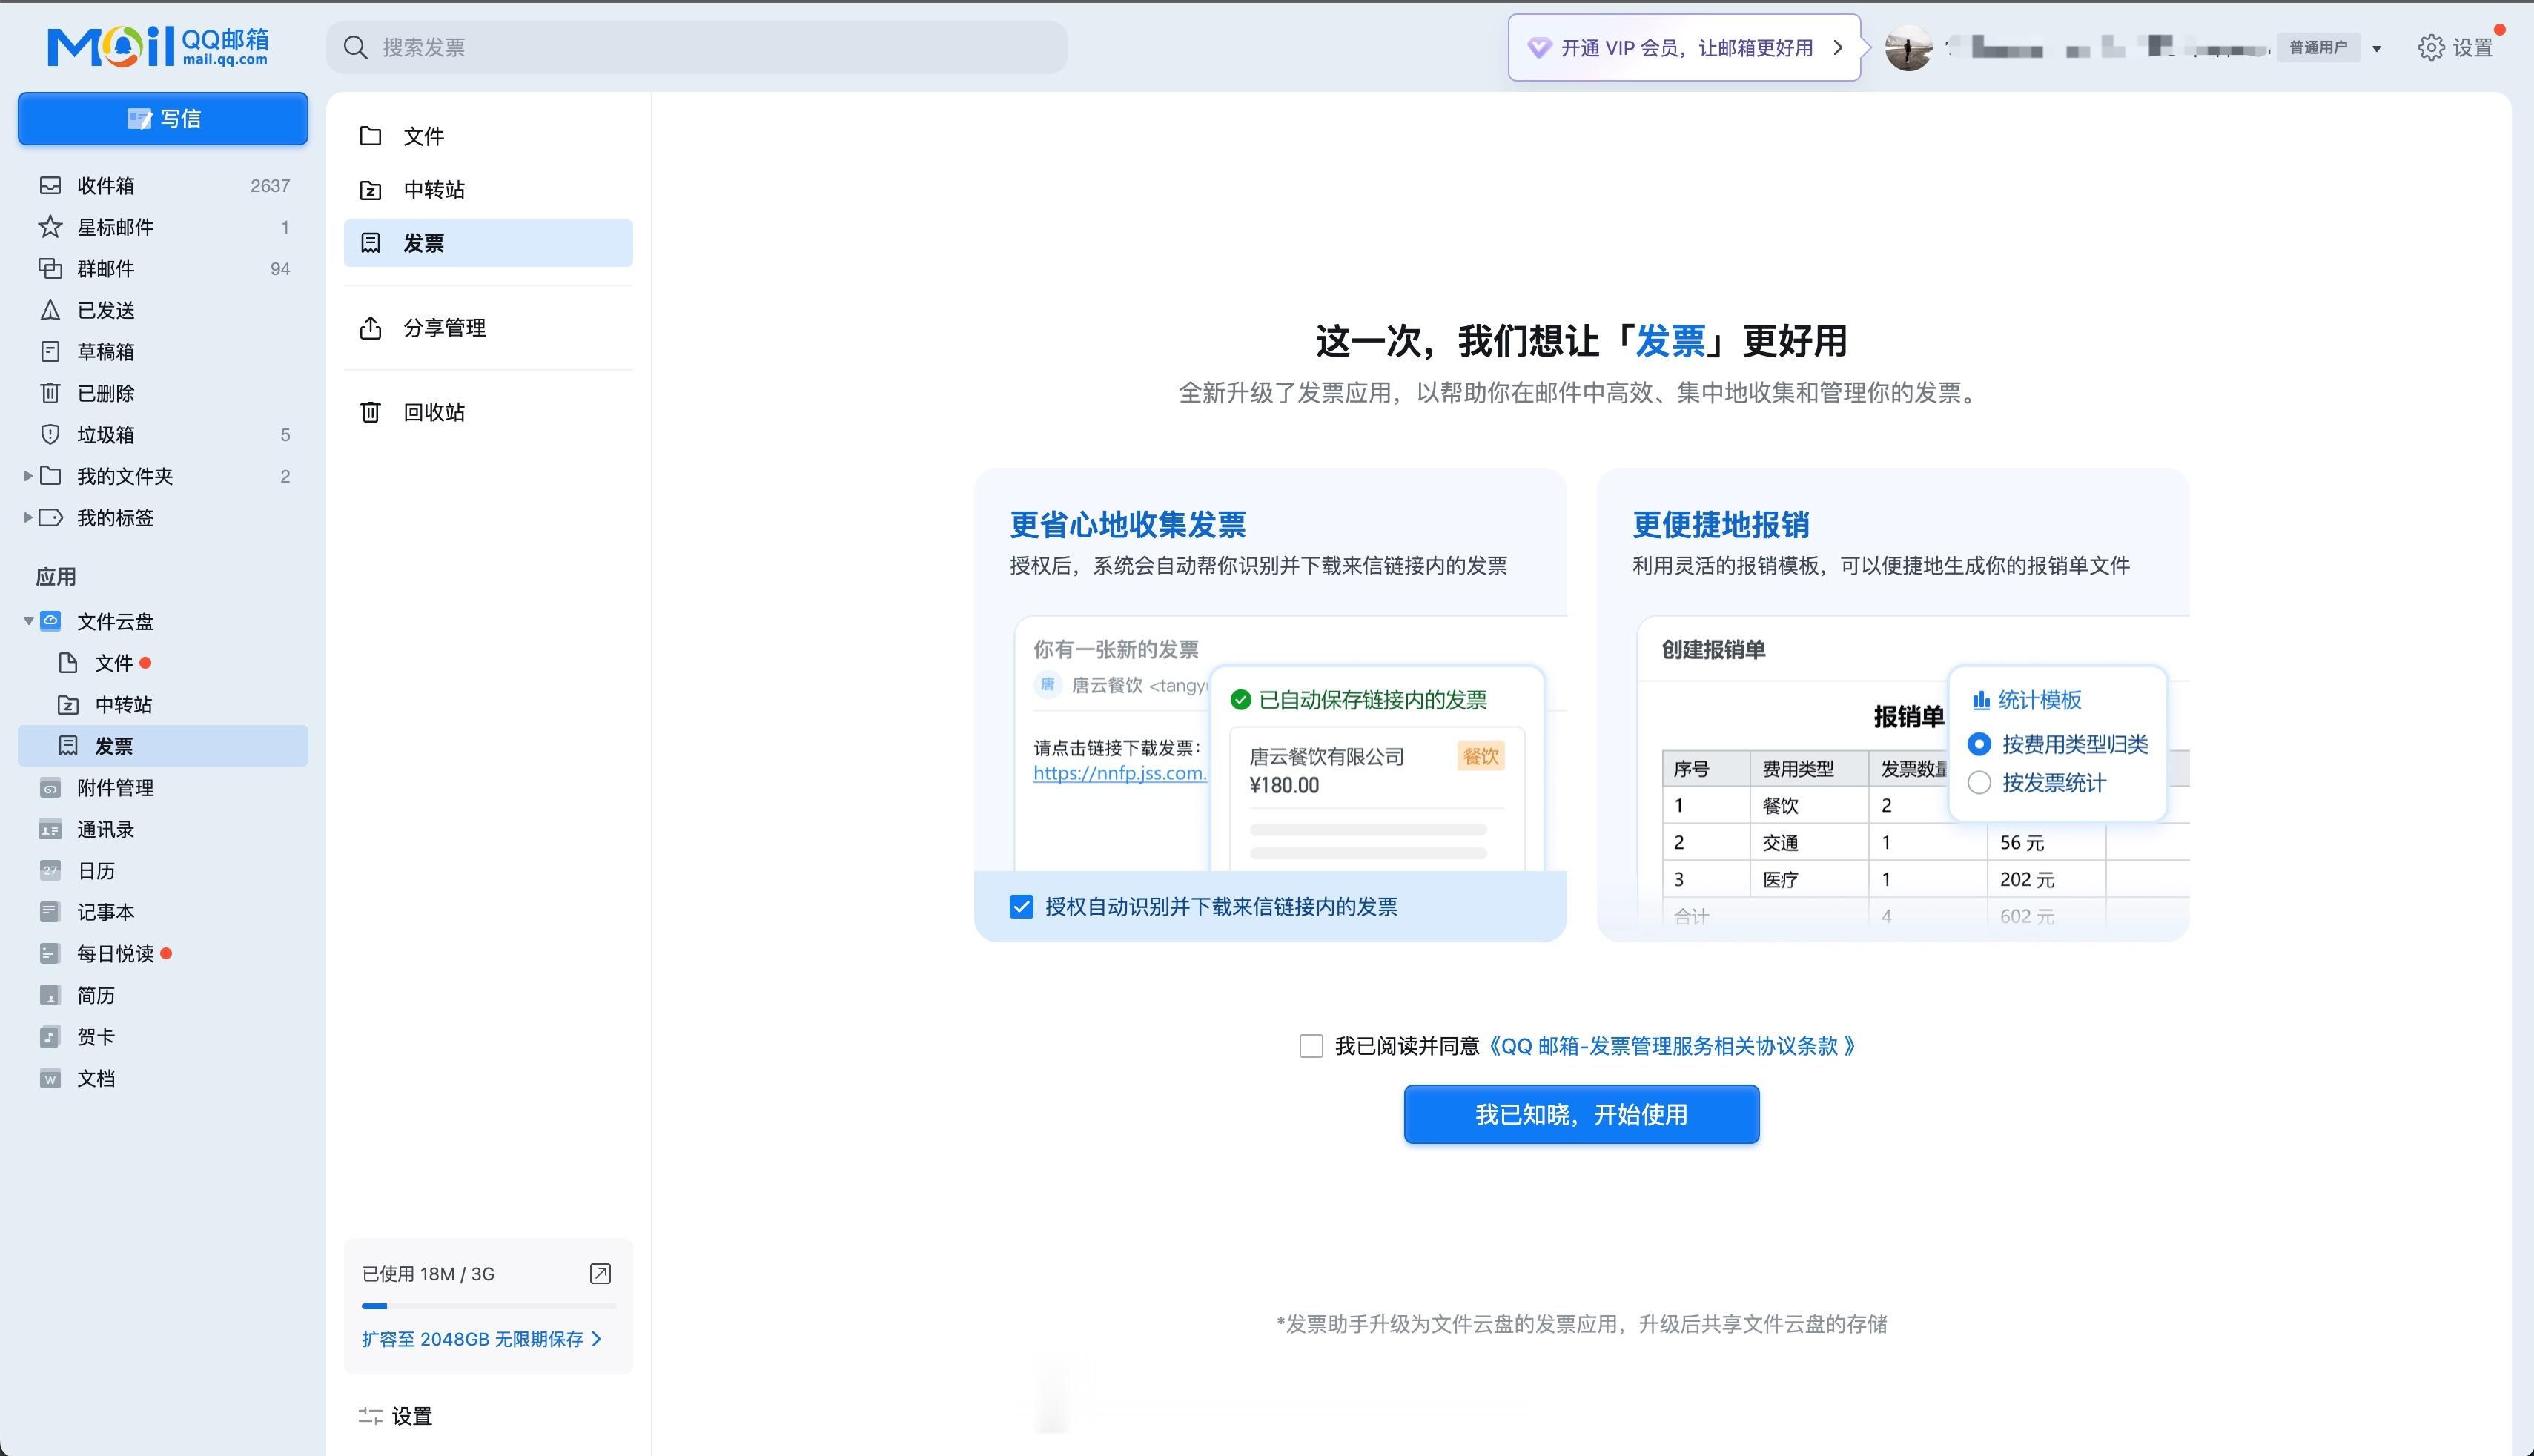Image resolution: width=2534 pixels, height=1456 pixels.
Task: Expand the 我的标签 section
Action: 29,518
